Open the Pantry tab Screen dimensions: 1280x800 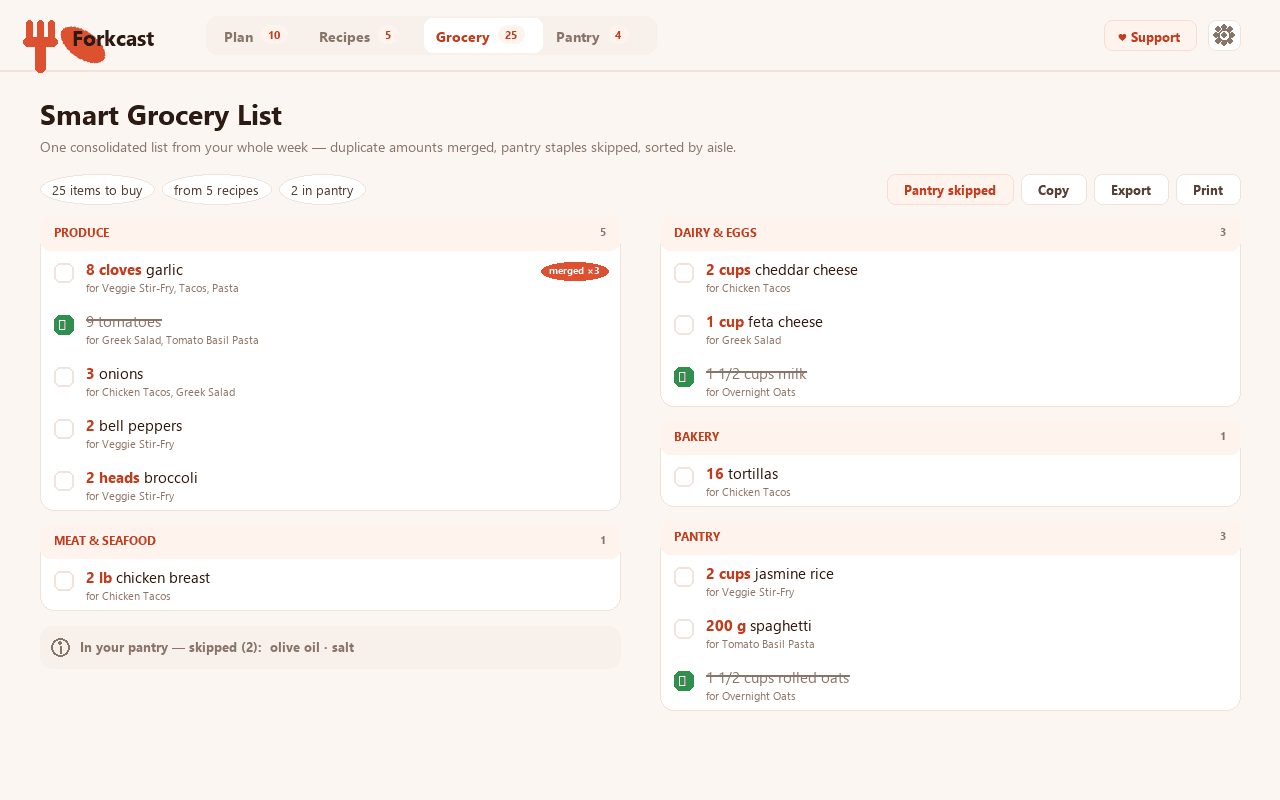[591, 36]
